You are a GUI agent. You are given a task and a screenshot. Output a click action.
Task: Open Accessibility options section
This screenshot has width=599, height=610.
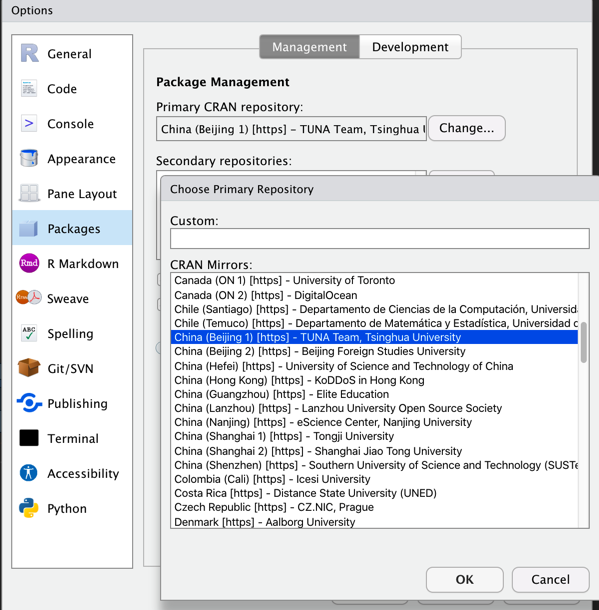[72, 473]
